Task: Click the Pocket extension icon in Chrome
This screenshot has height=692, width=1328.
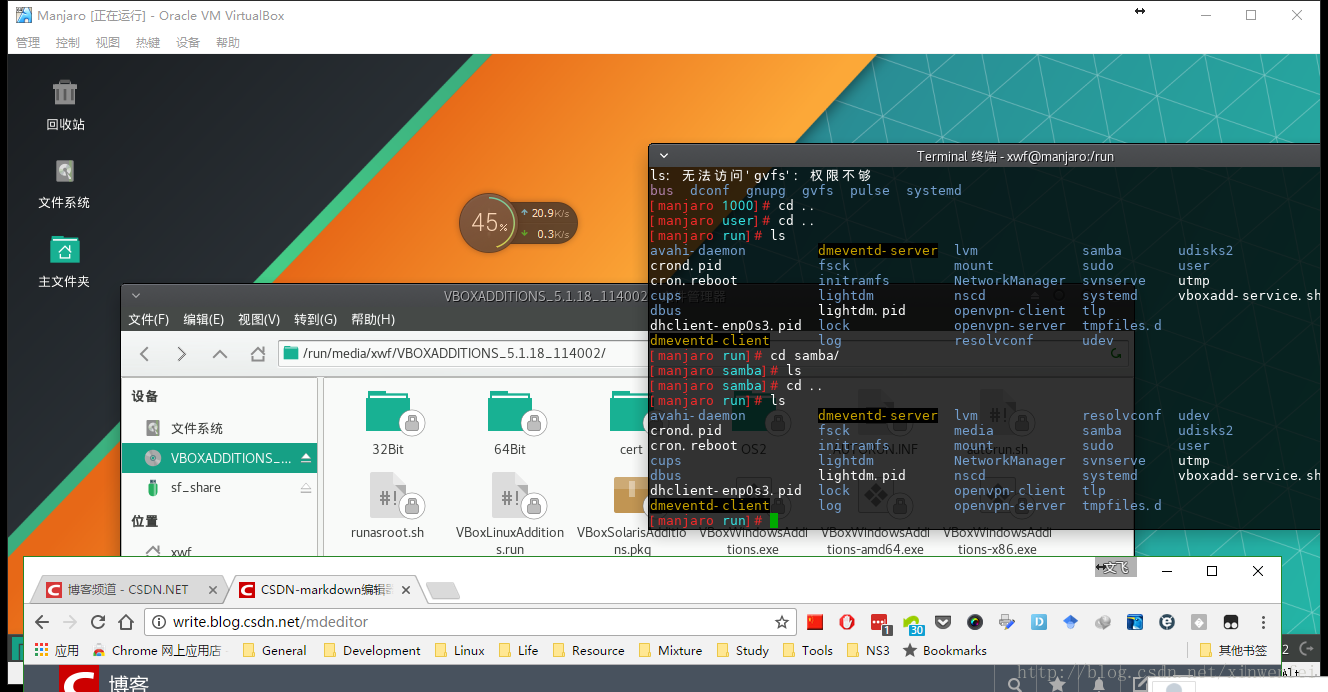Action: pos(942,622)
